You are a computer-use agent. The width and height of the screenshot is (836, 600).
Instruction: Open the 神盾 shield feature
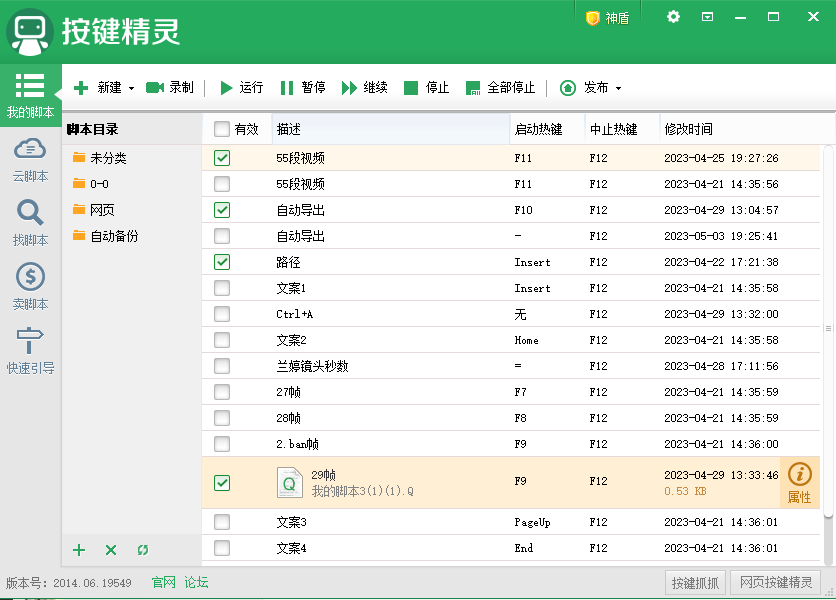607,18
